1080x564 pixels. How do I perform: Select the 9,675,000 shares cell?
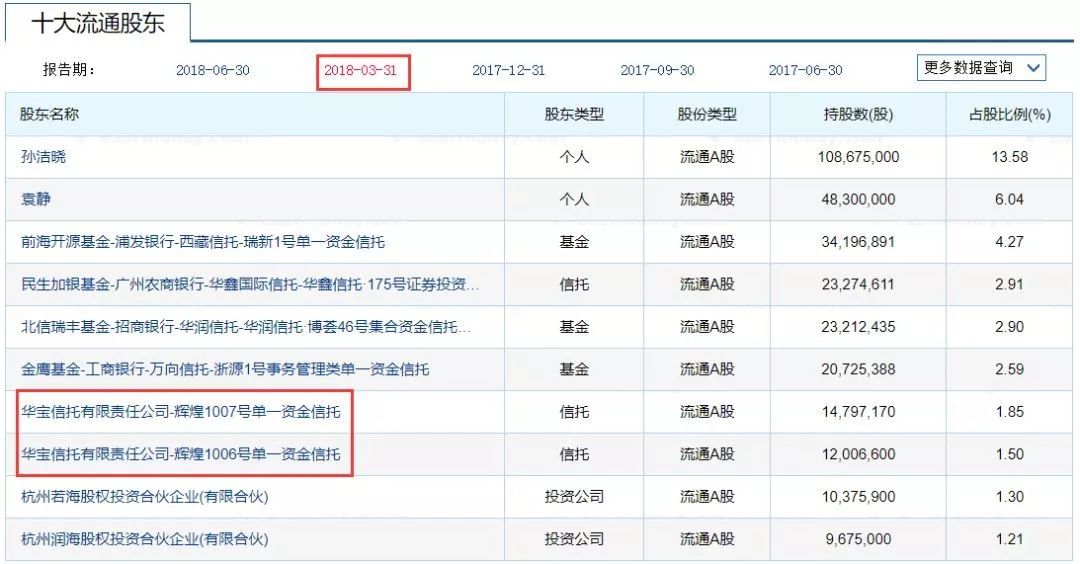(858, 539)
